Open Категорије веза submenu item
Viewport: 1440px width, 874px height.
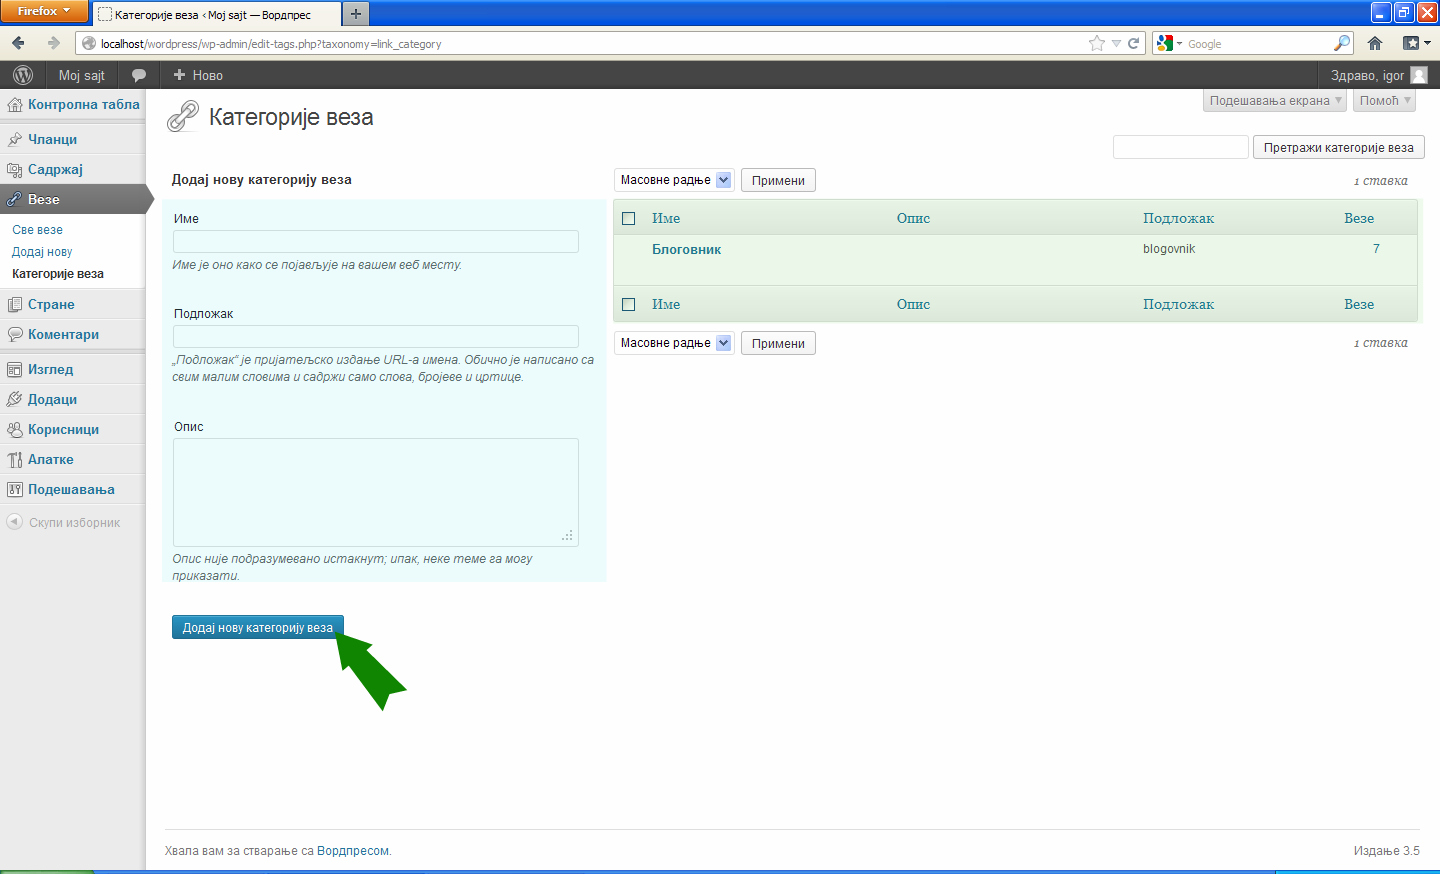(58, 274)
